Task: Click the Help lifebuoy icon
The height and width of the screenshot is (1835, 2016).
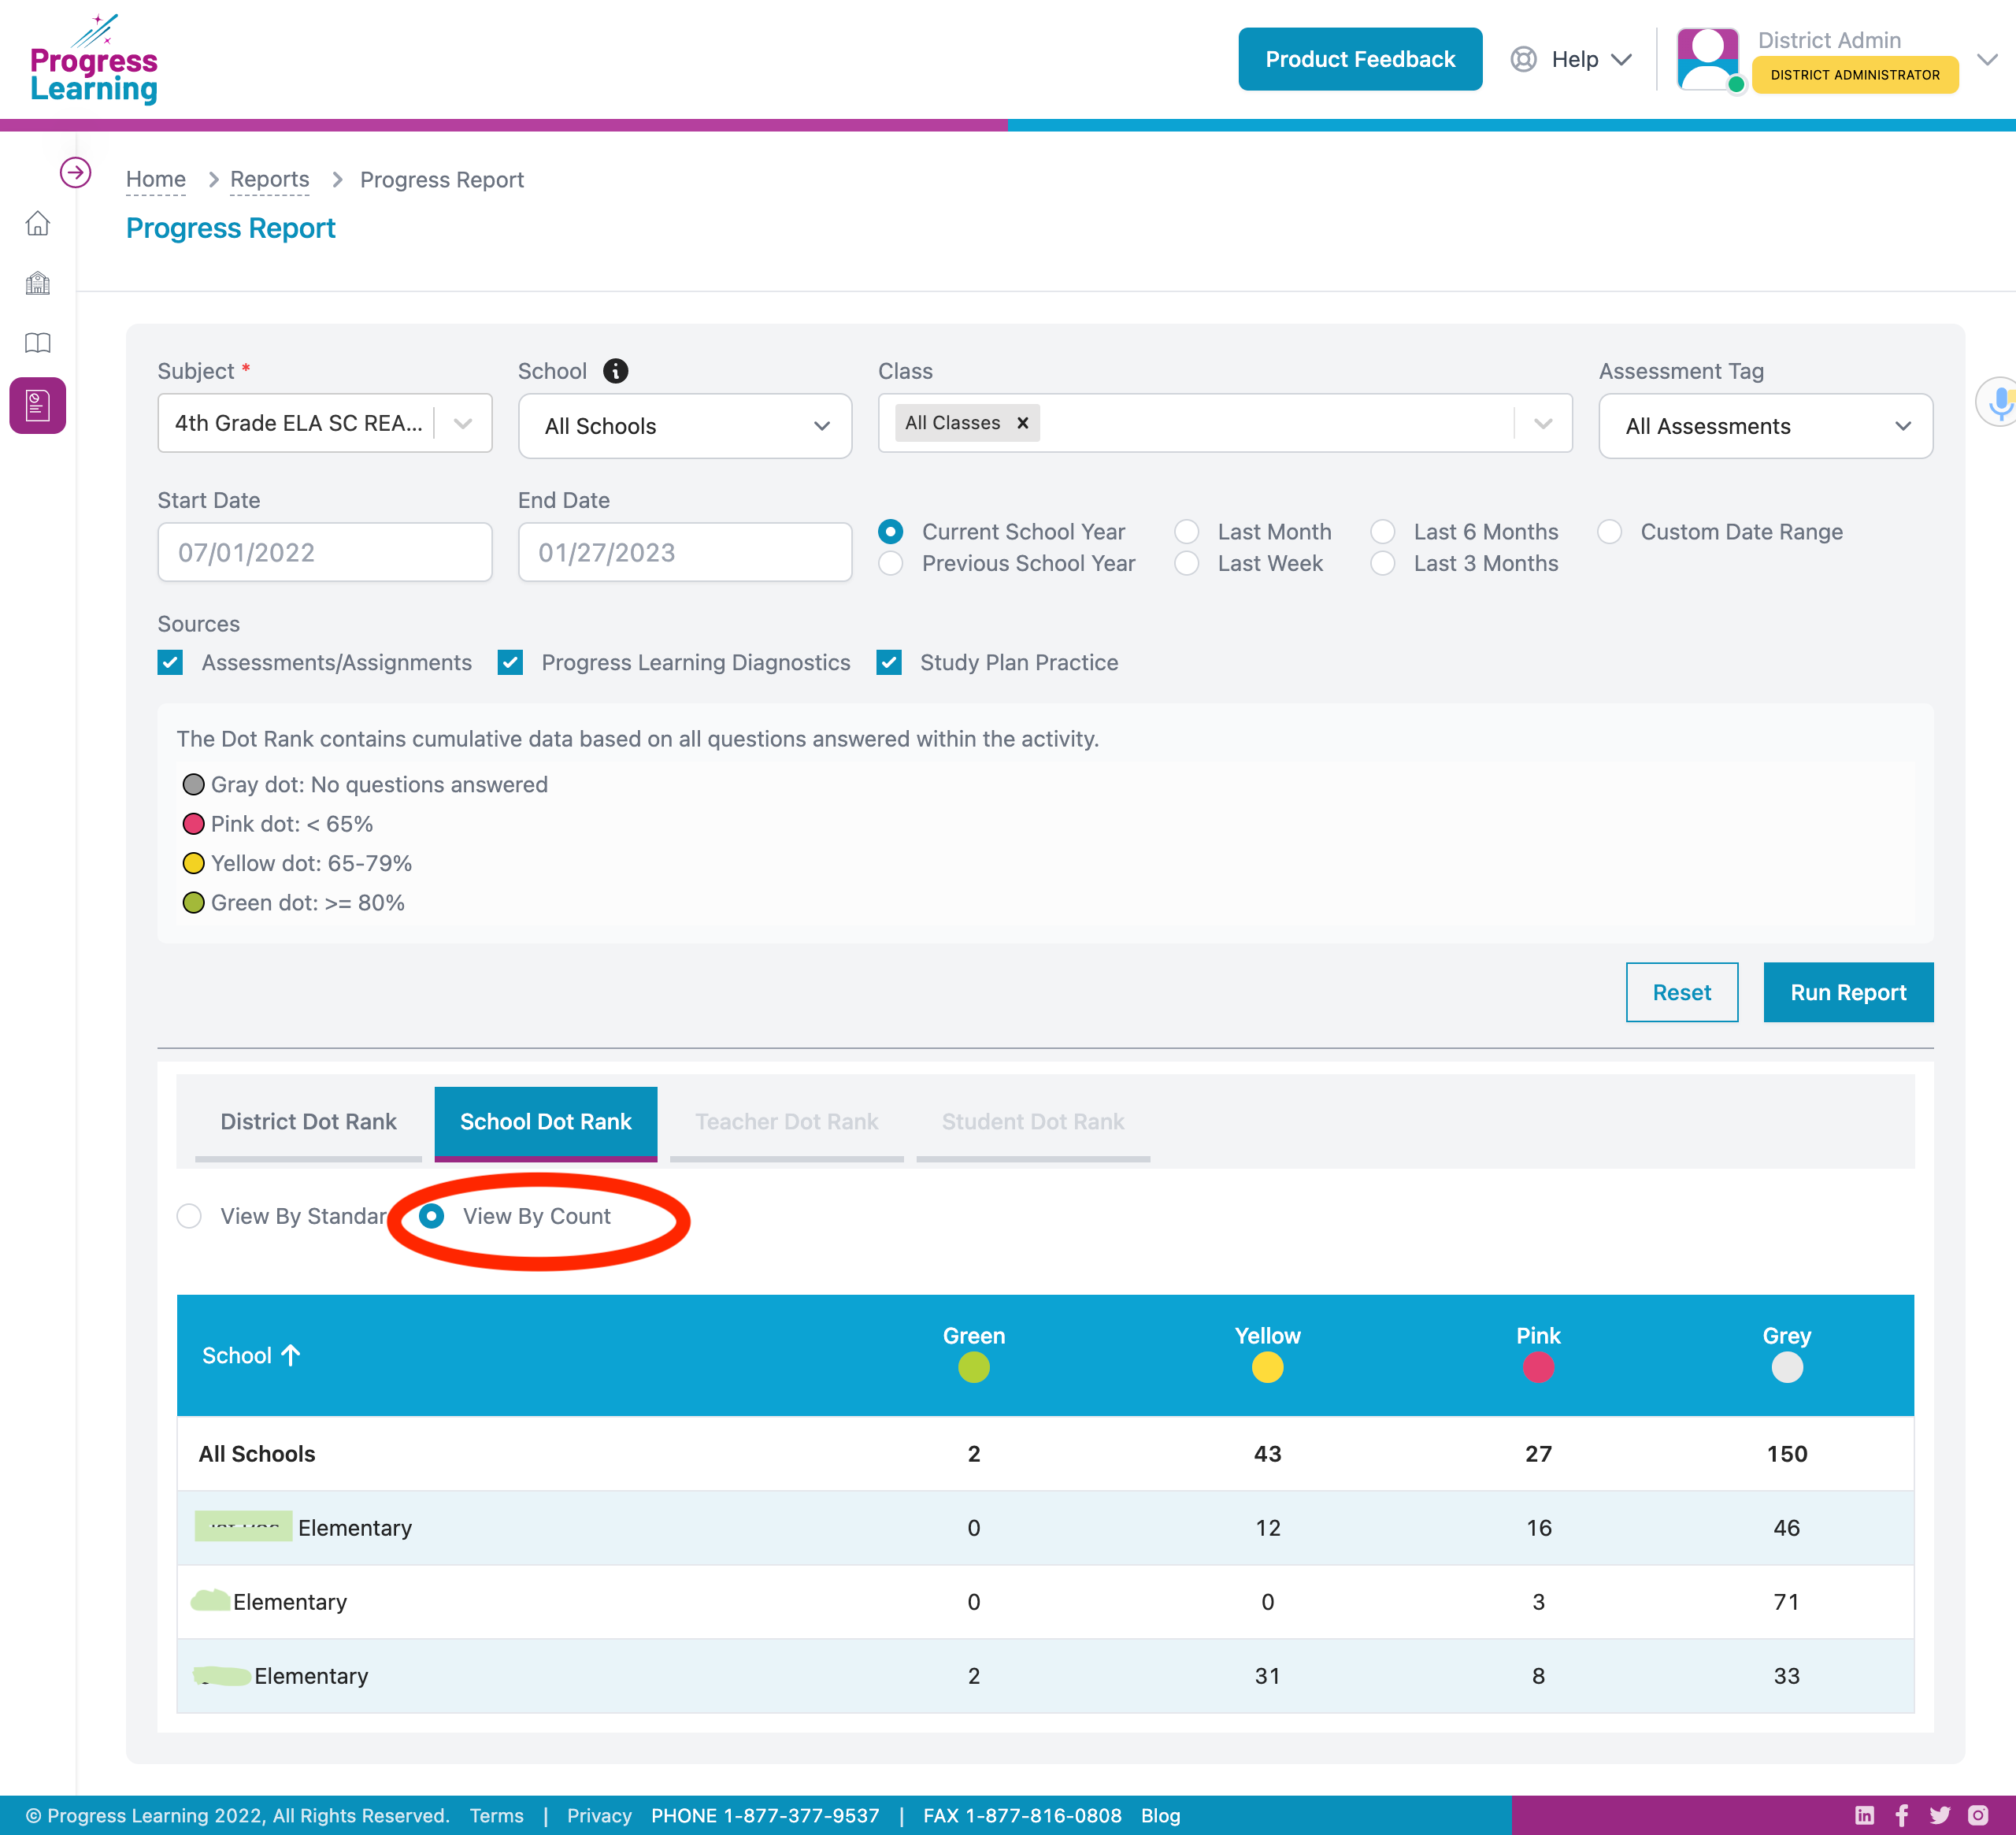Action: pos(1523,59)
